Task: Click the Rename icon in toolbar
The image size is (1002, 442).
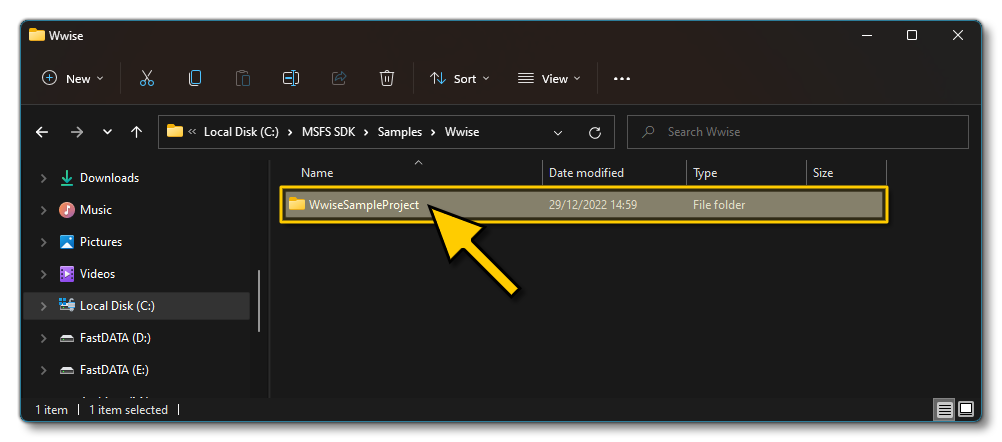Action: [291, 78]
